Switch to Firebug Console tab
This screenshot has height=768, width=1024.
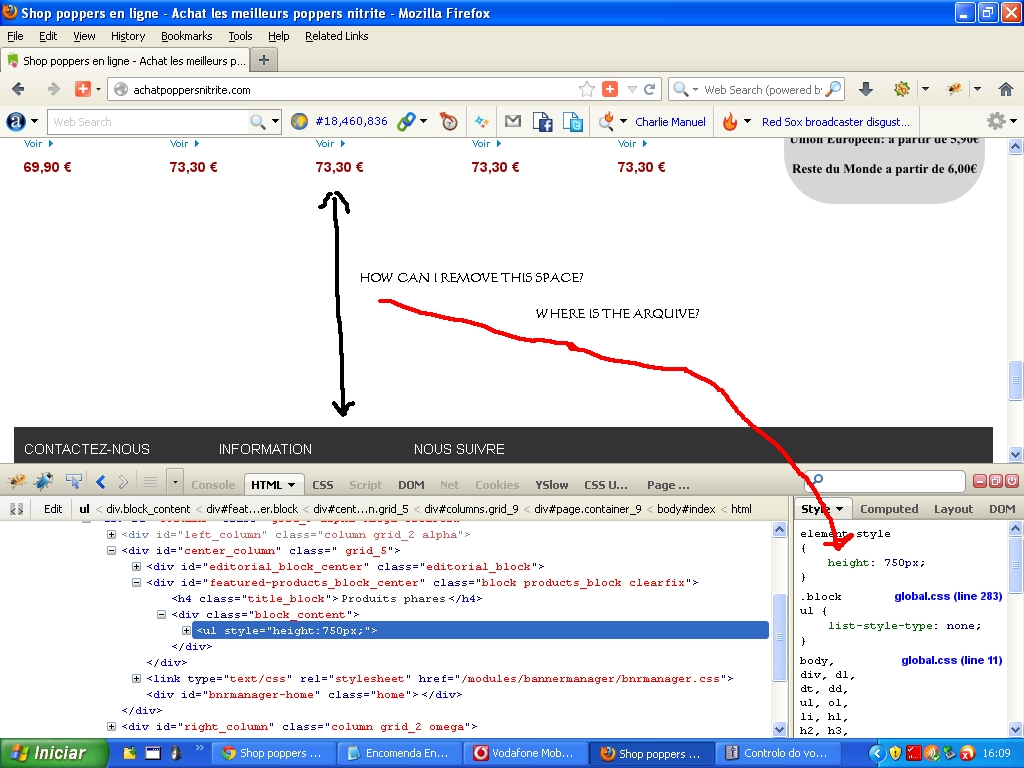(x=213, y=485)
